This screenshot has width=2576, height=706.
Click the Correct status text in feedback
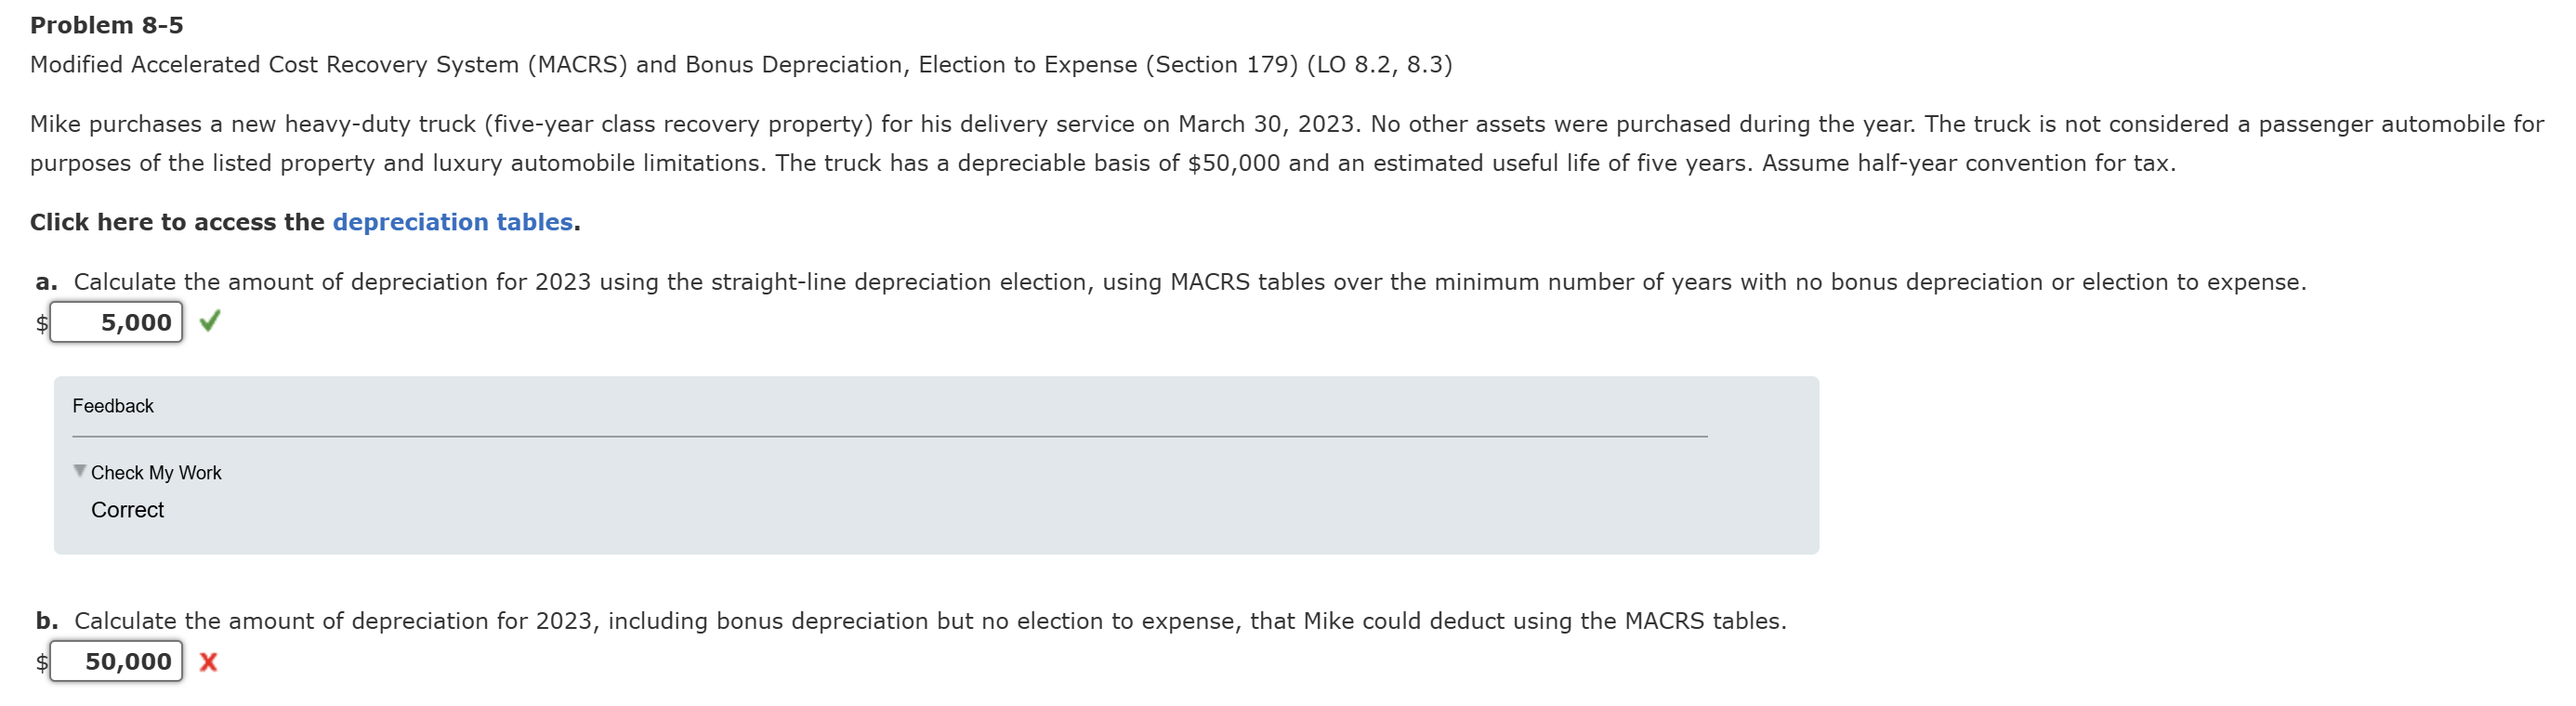127,510
